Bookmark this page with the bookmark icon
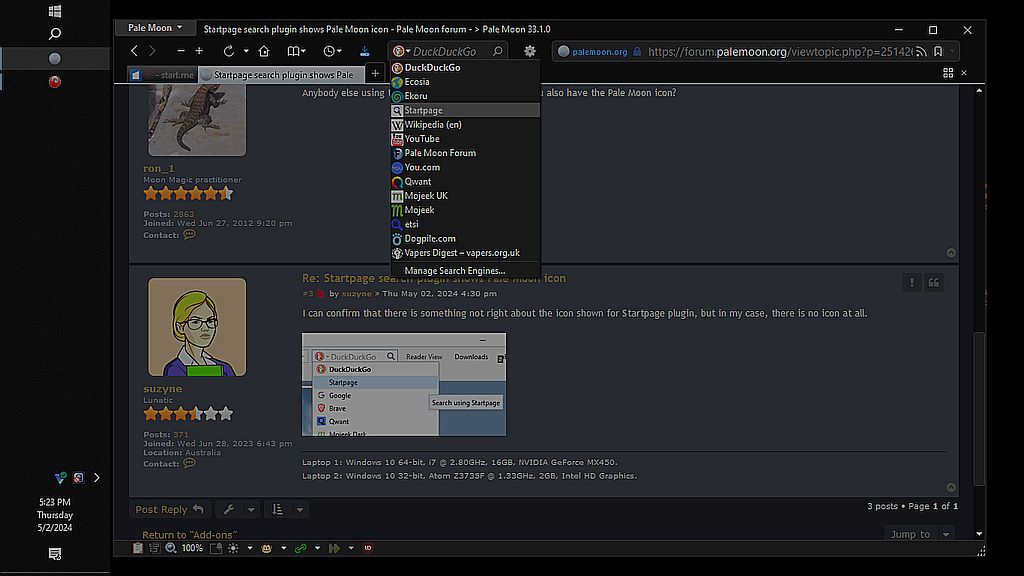 pos(938,51)
